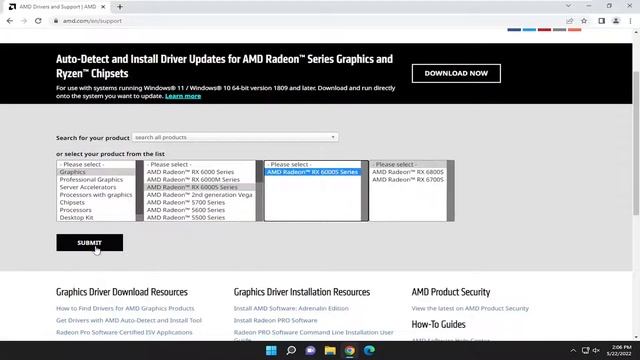The image size is (640, 360).
Task: Click the DOWNLOAD NOW button
Action: pyautogui.click(x=456, y=73)
